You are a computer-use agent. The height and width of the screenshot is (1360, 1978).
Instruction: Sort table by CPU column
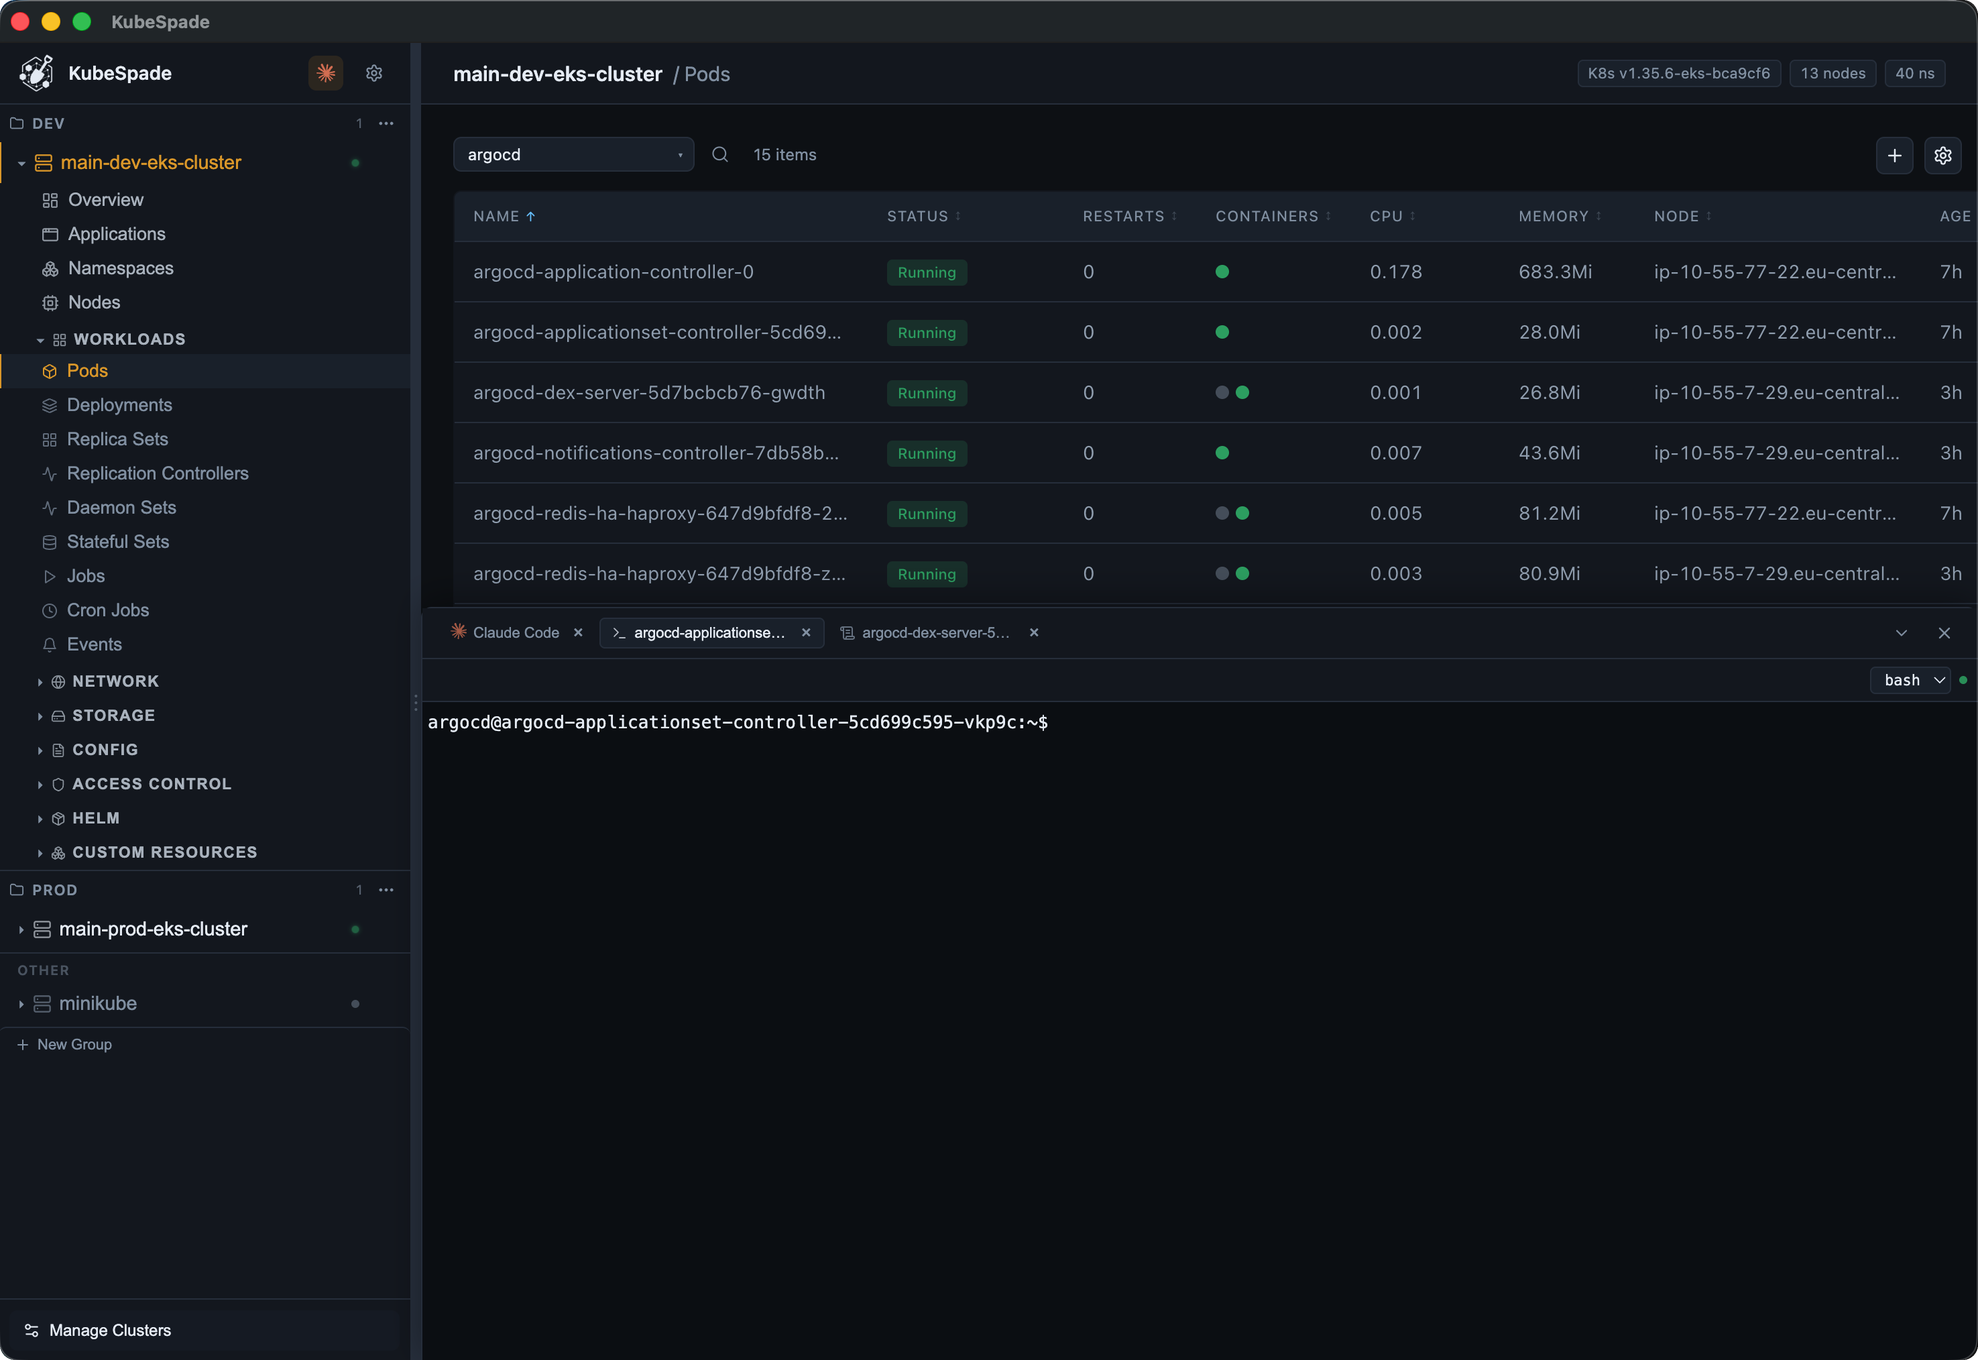[1392, 216]
